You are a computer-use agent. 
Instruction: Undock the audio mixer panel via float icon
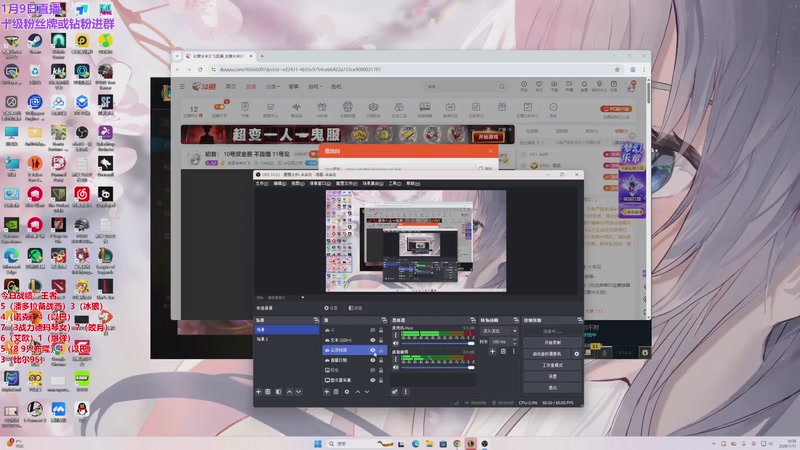pos(472,320)
